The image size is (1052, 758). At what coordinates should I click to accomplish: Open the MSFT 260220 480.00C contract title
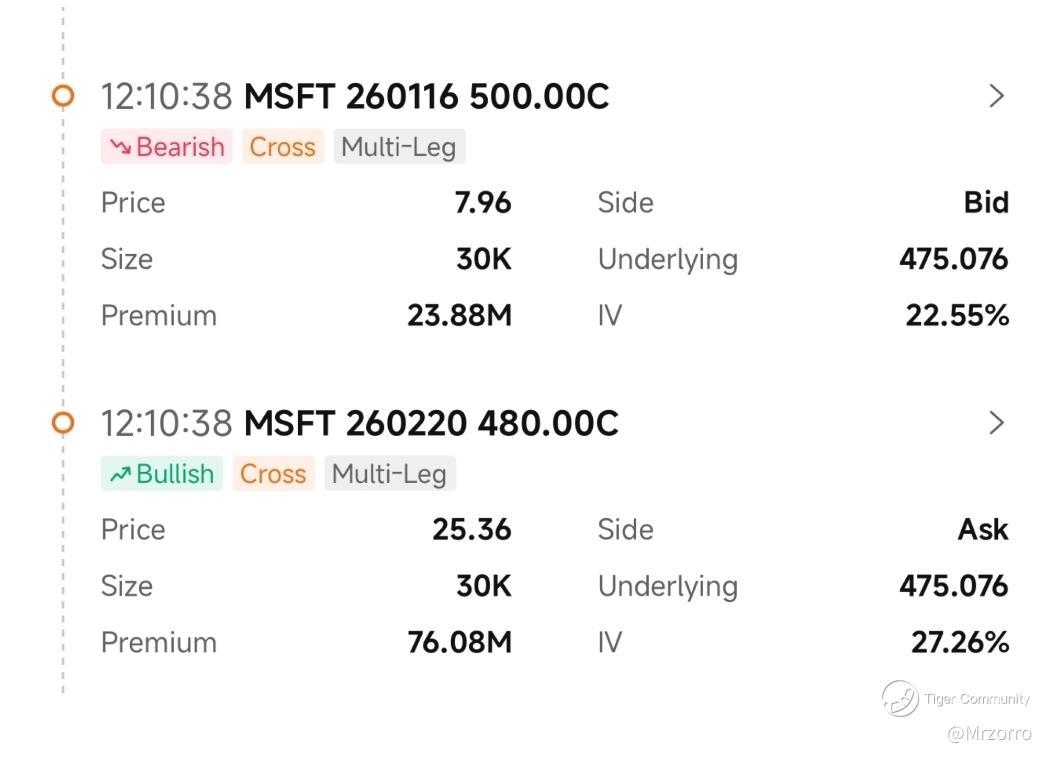[x=431, y=423]
